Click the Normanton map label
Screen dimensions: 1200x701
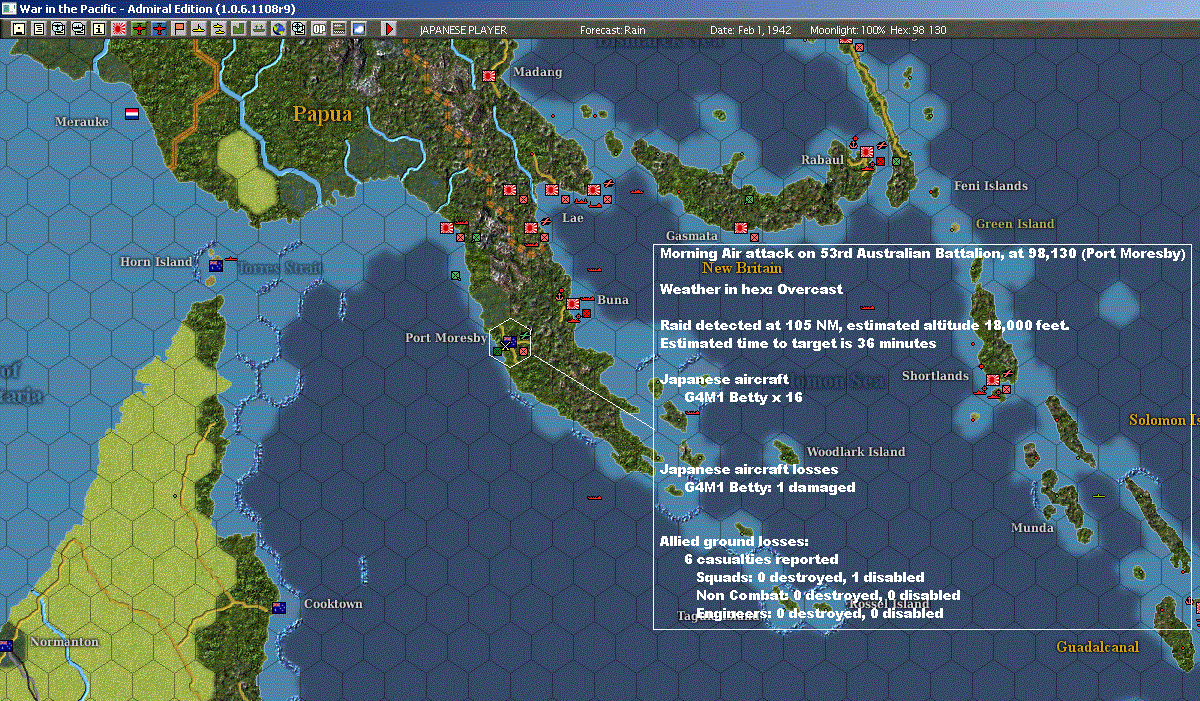[x=64, y=642]
